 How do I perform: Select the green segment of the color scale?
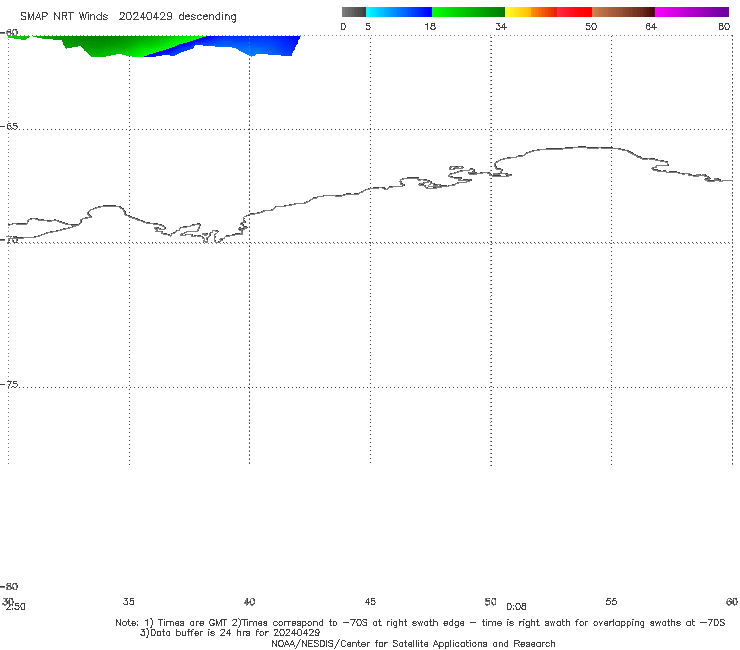click(468, 12)
